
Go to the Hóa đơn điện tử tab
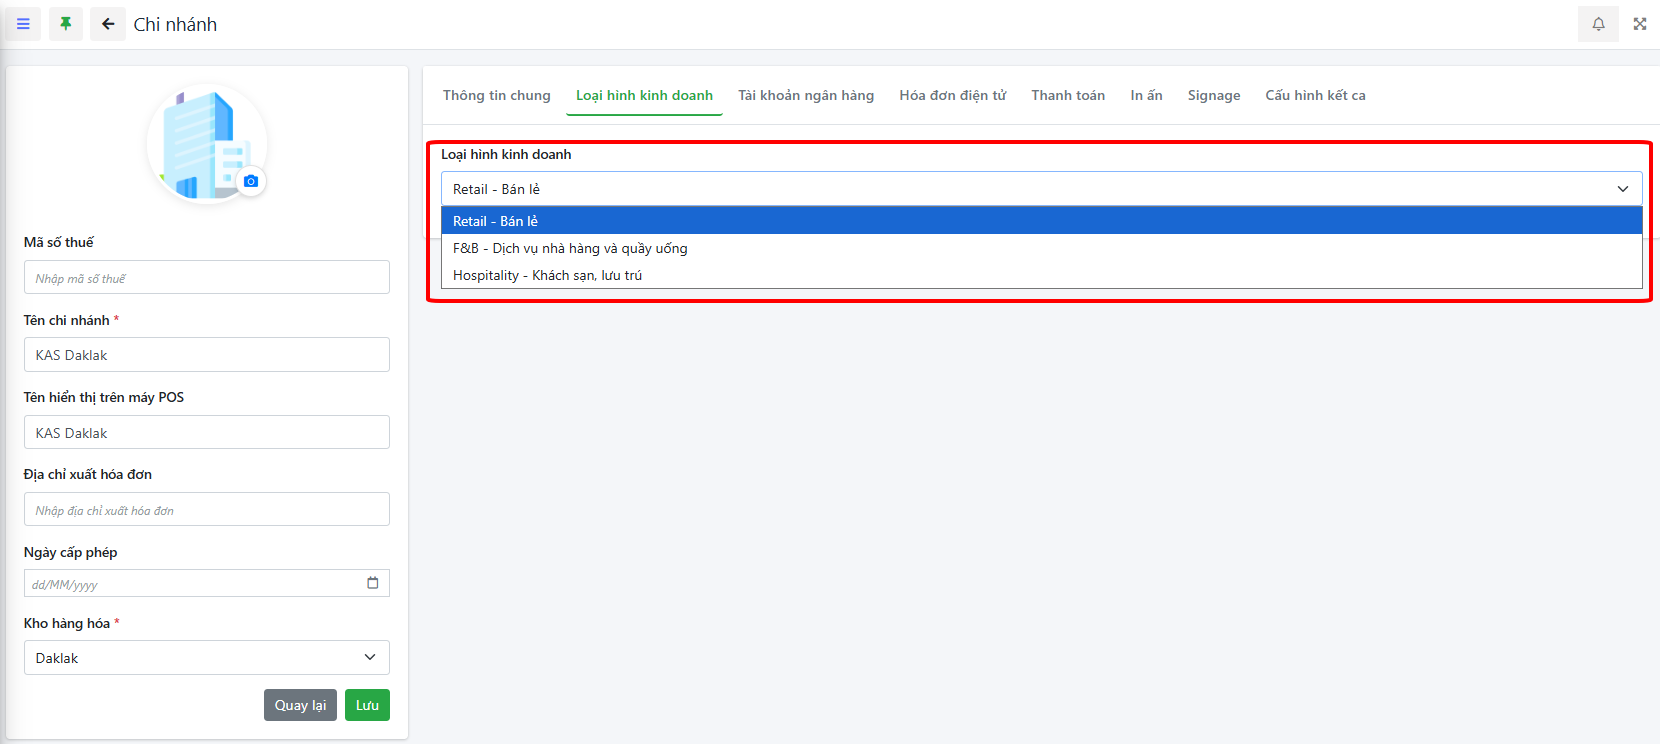pos(952,95)
